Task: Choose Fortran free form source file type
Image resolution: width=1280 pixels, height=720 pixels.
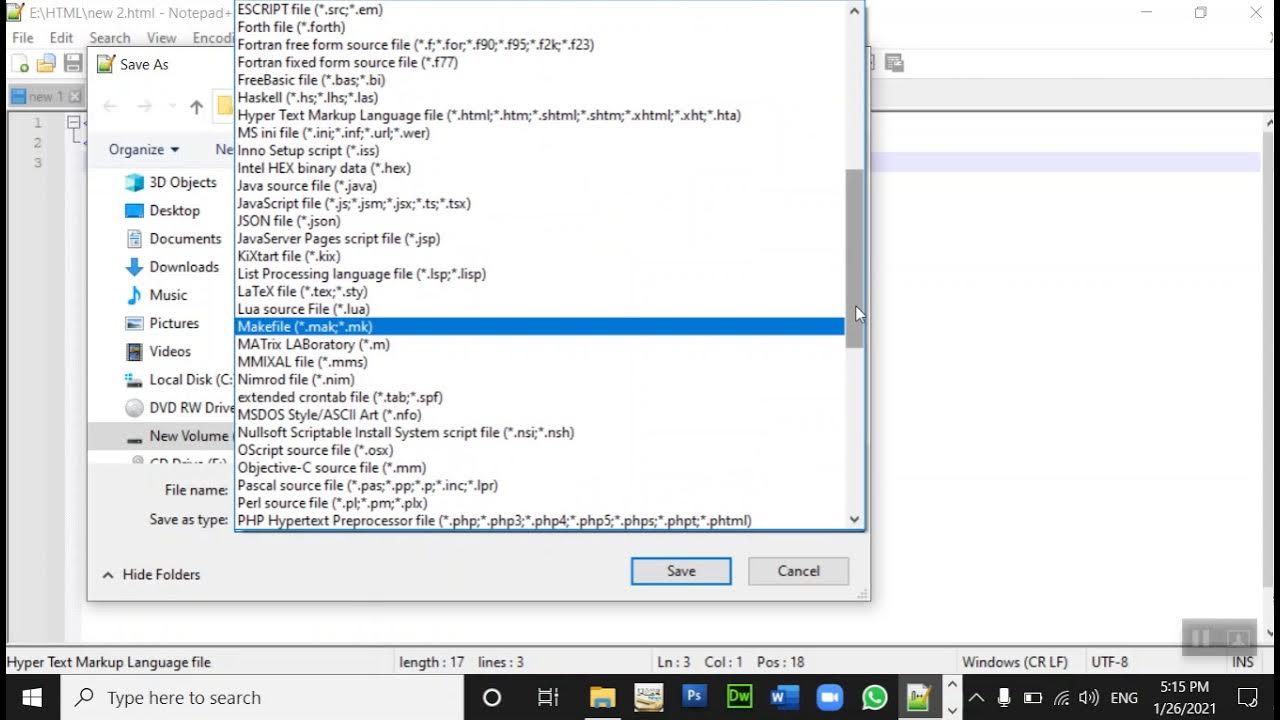Action: pyautogui.click(x=540, y=45)
